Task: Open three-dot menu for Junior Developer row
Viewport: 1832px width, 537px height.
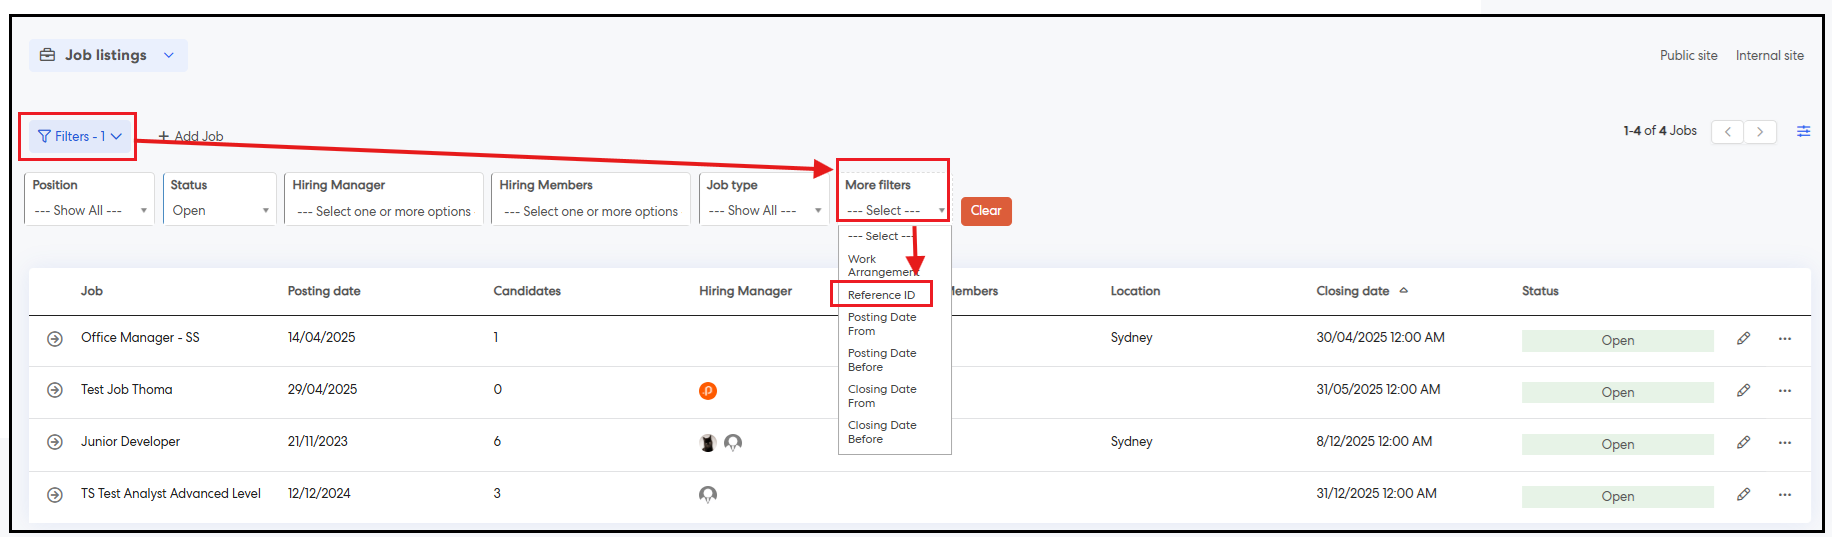Action: coord(1784,443)
